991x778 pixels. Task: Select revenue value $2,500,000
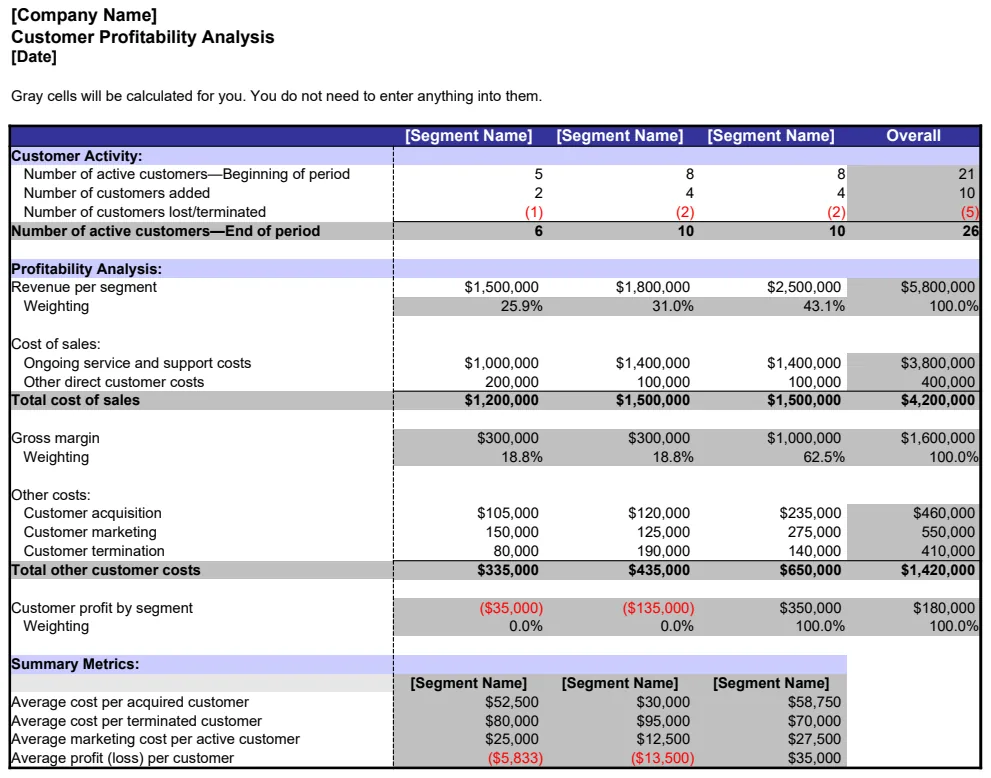[x=804, y=287]
